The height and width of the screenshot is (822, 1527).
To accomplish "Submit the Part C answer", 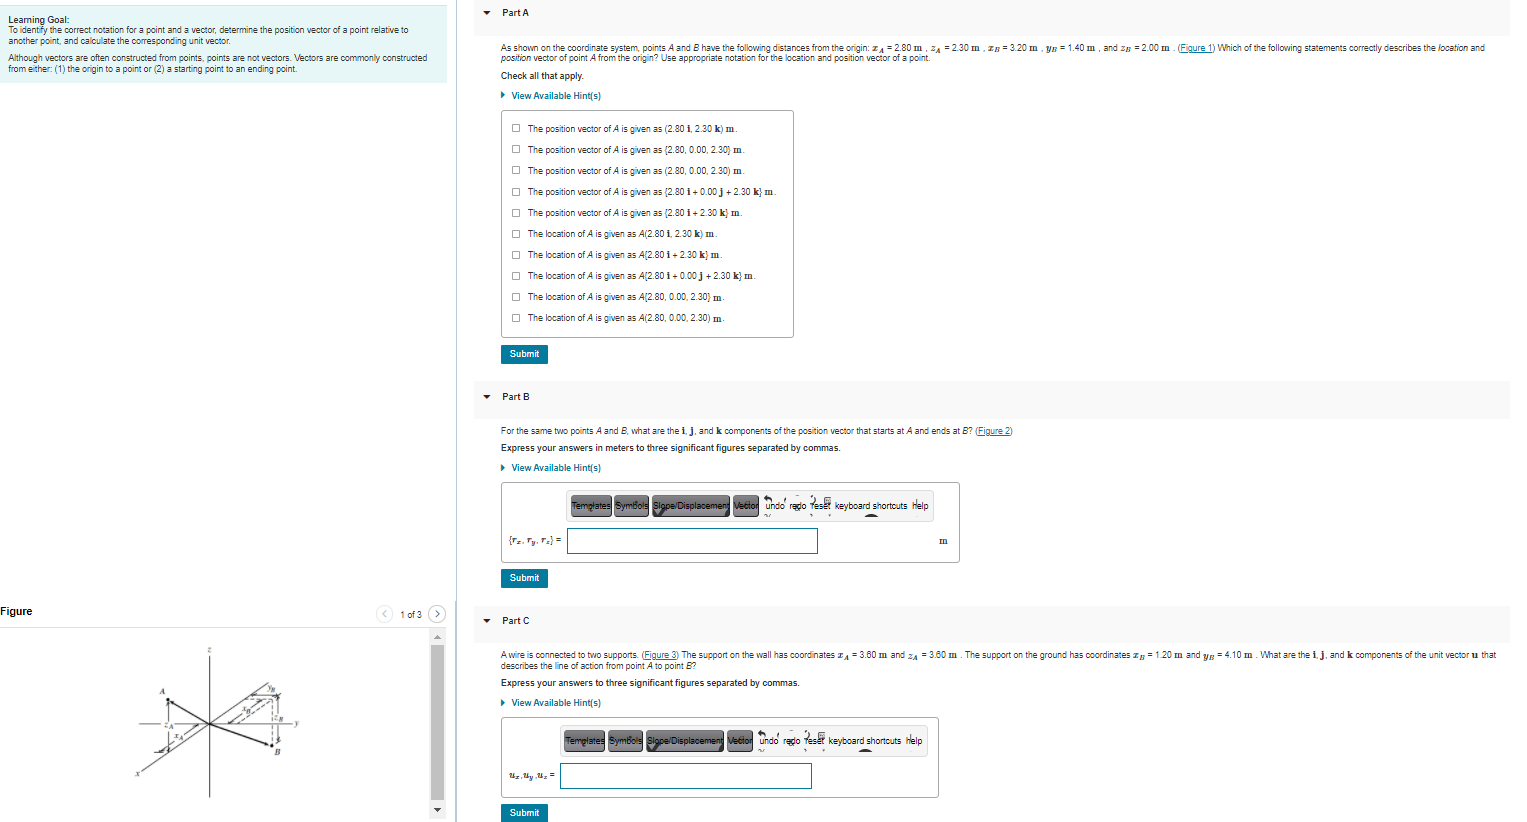I will click(x=524, y=813).
